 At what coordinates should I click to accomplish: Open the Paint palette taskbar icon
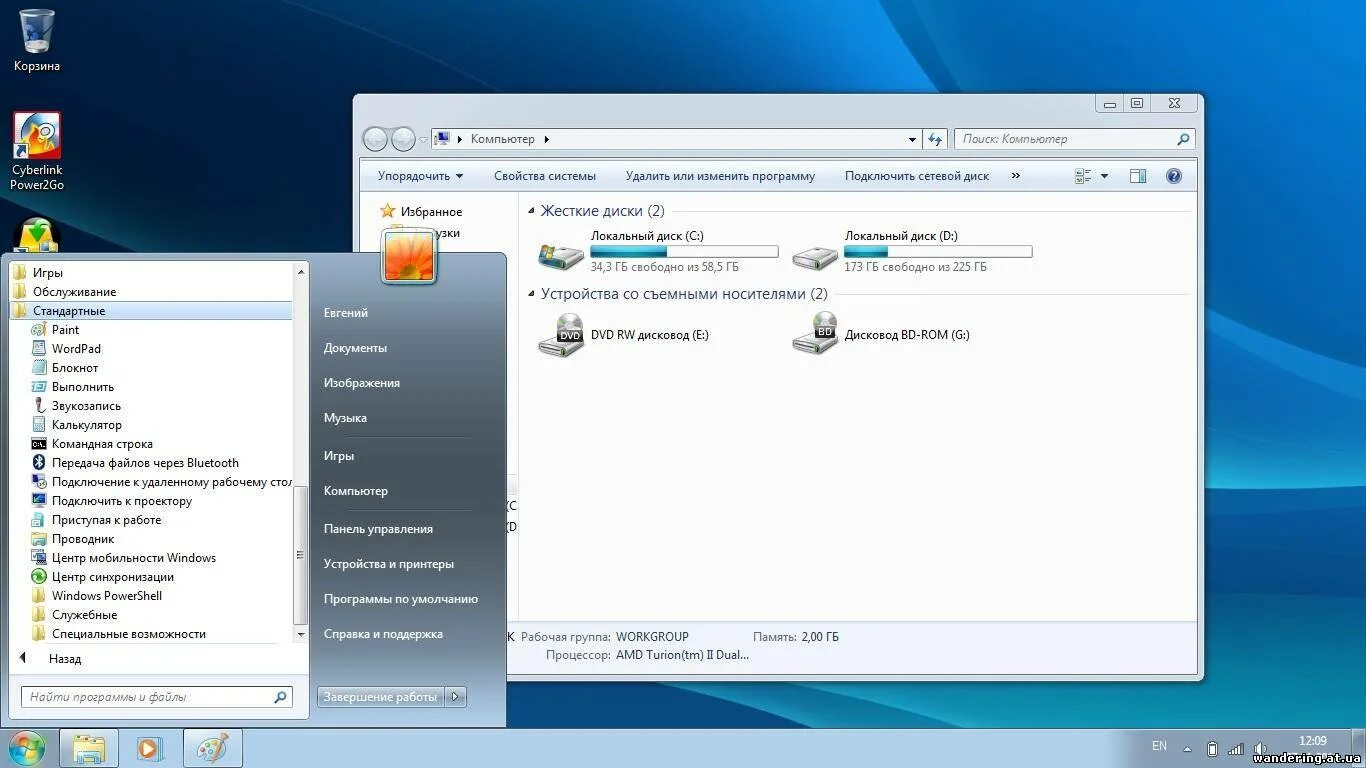coord(212,748)
